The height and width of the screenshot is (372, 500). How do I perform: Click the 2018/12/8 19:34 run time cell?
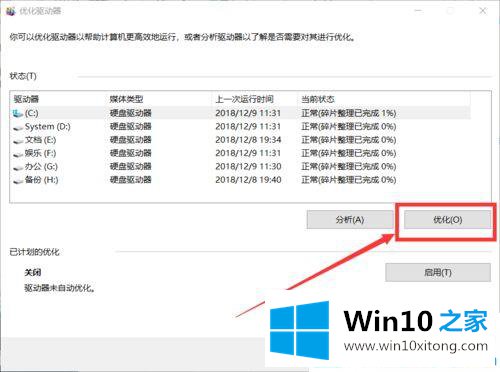248,140
